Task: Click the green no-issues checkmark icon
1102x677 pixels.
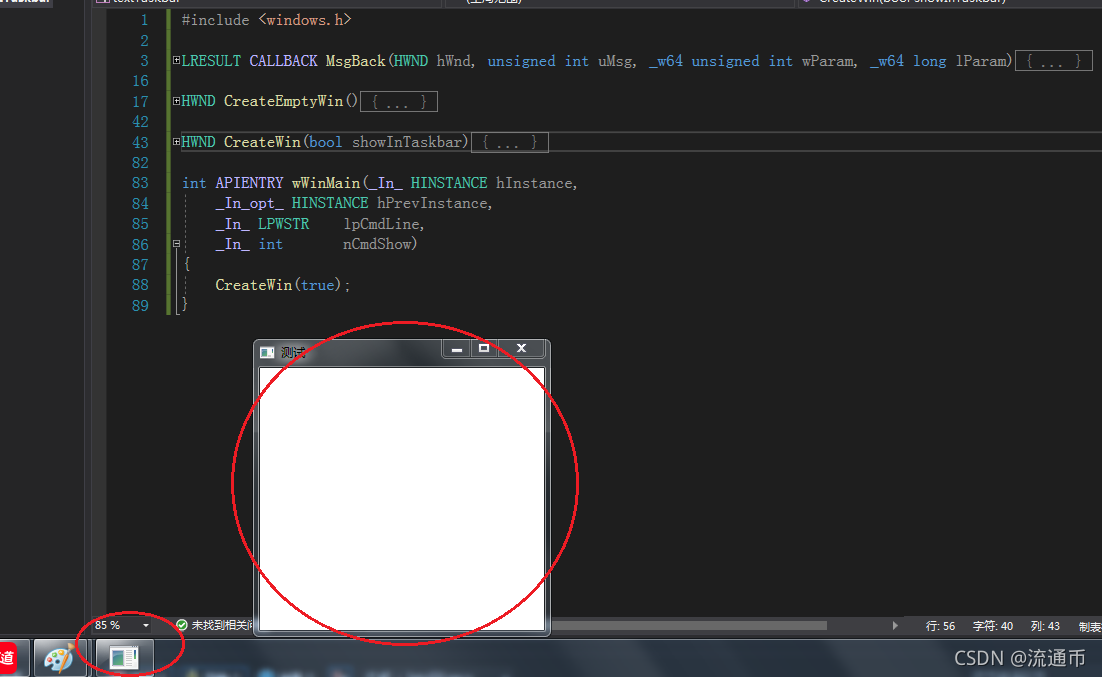Action: pos(181,625)
